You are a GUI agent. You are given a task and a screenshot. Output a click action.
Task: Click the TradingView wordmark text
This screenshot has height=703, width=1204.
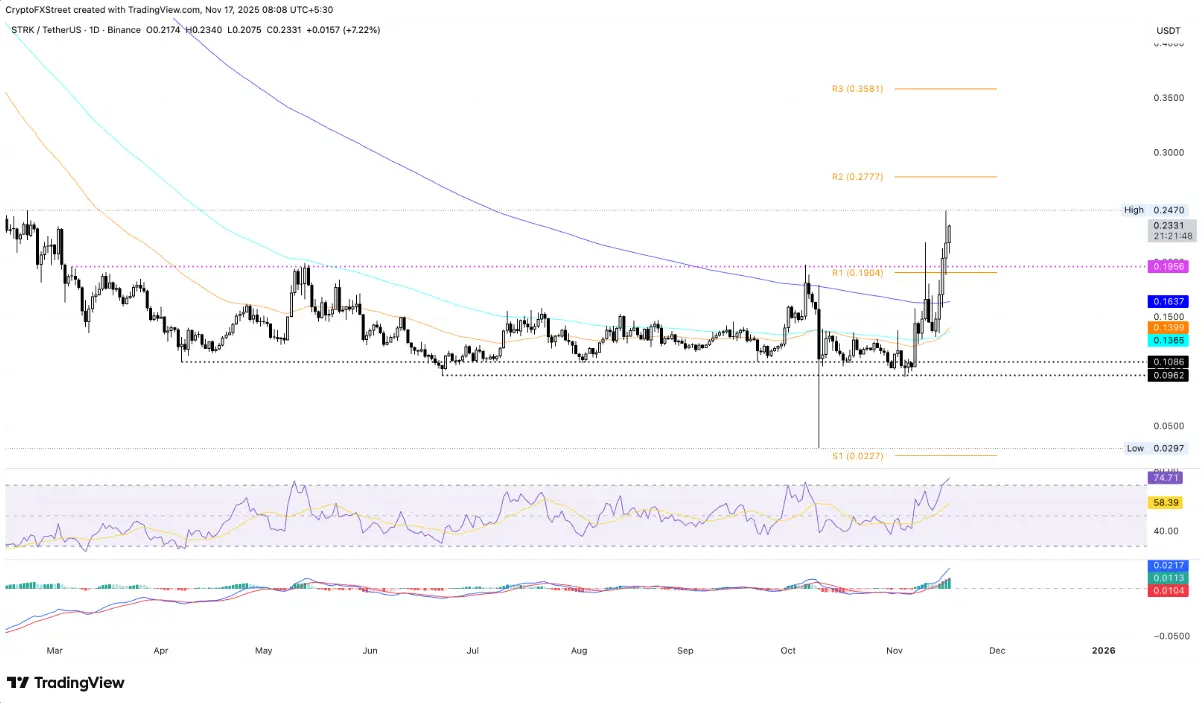[80, 683]
